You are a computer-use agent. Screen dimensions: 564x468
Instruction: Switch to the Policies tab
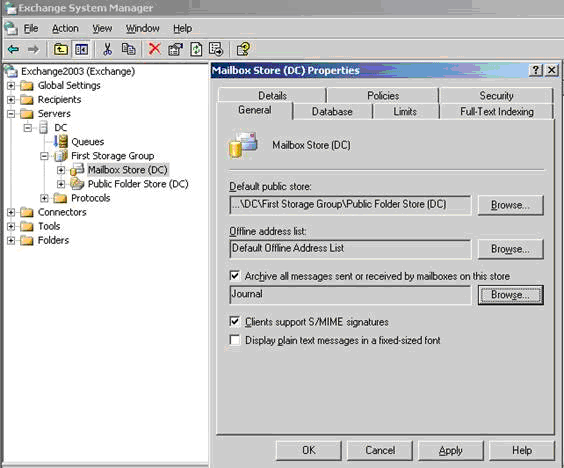coord(383,96)
